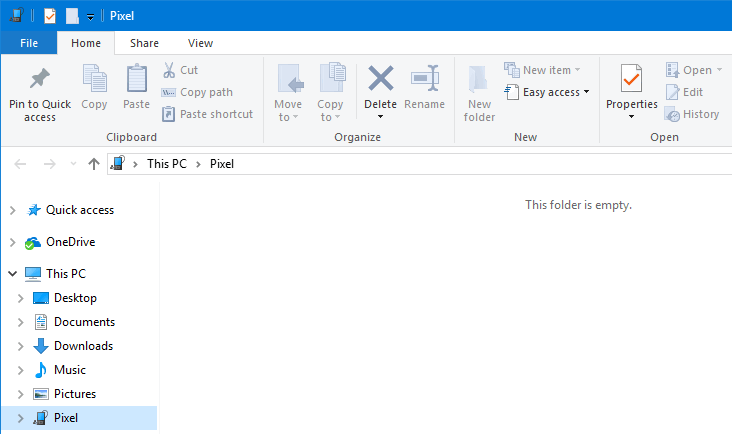Image resolution: width=732 pixels, height=434 pixels.
Task: Click Pin to Quick access icon
Action: click(40, 78)
